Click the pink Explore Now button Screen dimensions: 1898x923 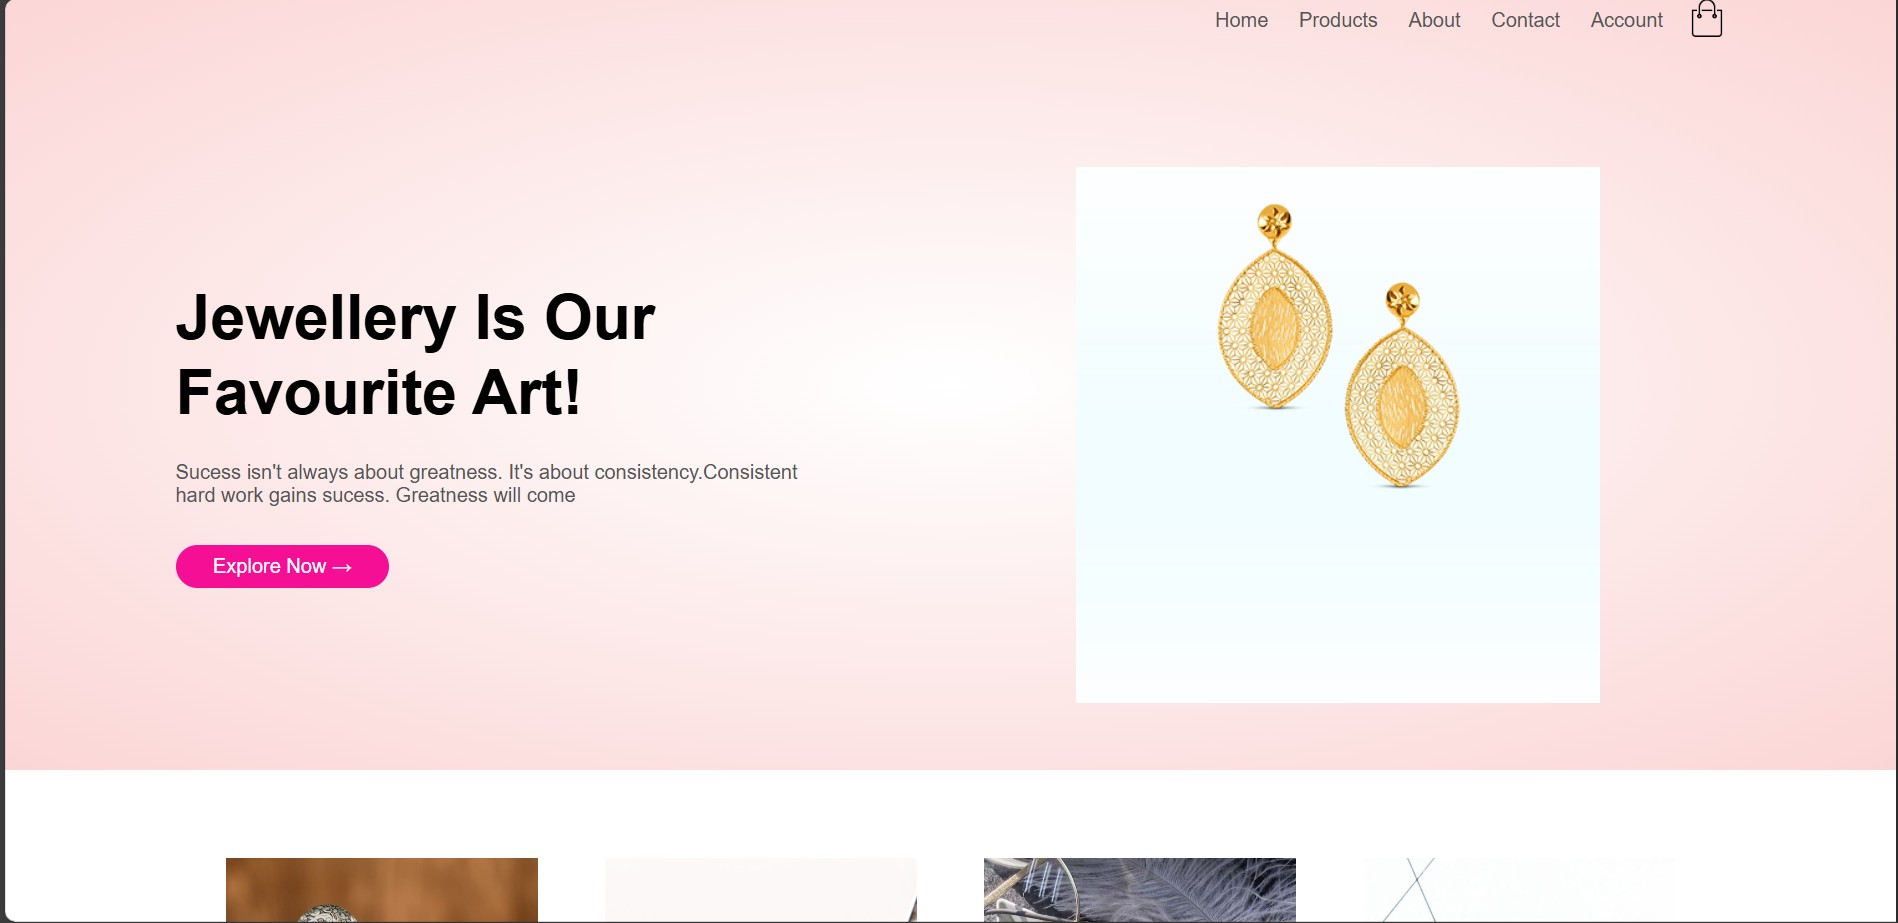pyautogui.click(x=282, y=566)
